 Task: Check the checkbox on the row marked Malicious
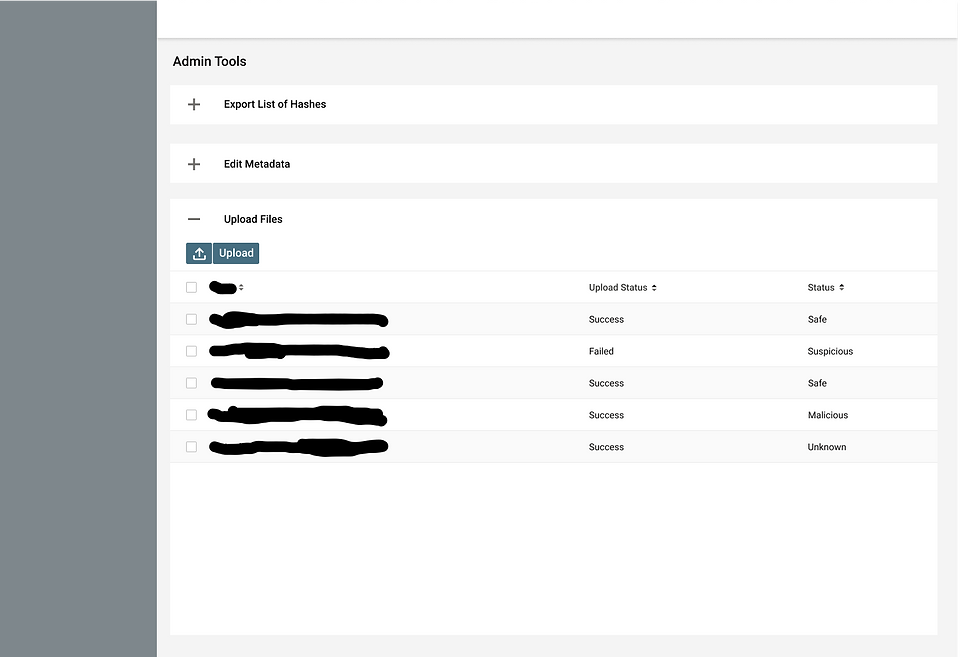click(x=191, y=414)
